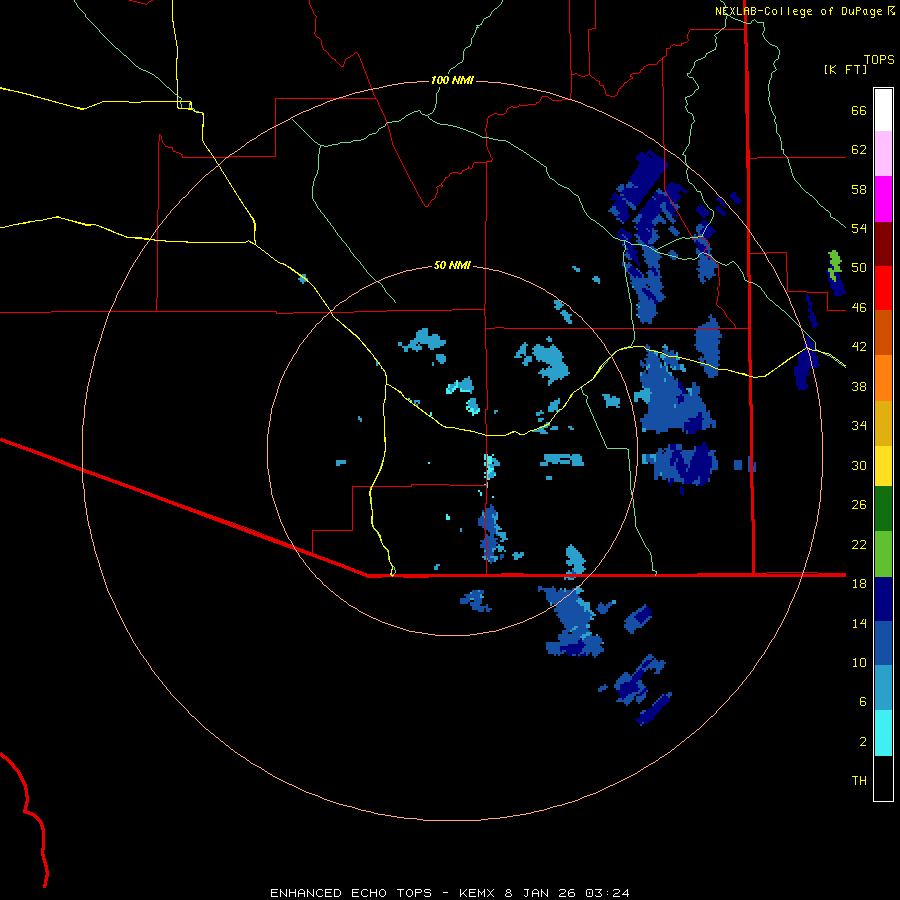Screen dimensions: 900x900
Task: Click the '6' legend value
Action: click(863, 701)
